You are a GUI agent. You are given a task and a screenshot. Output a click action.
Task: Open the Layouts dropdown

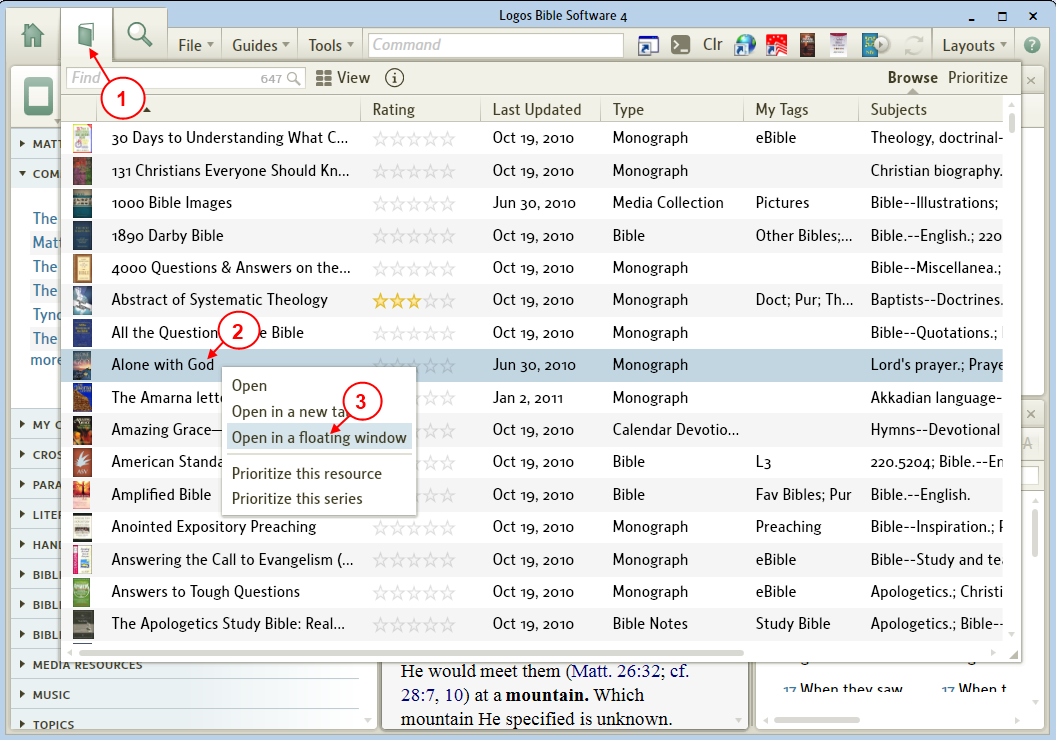point(974,45)
